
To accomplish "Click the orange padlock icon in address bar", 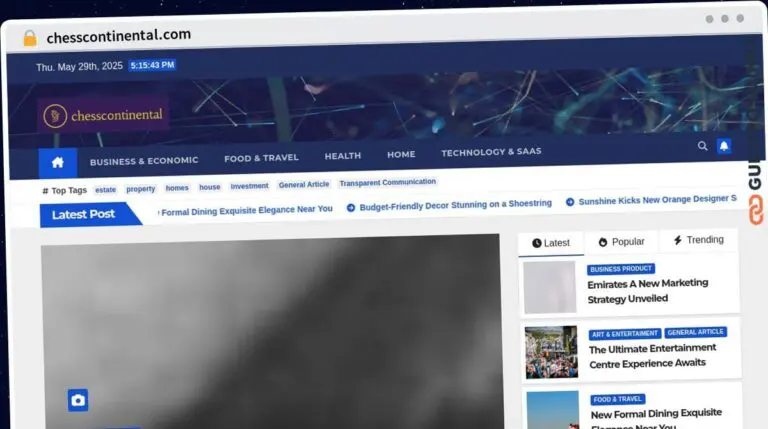I will click(30, 38).
